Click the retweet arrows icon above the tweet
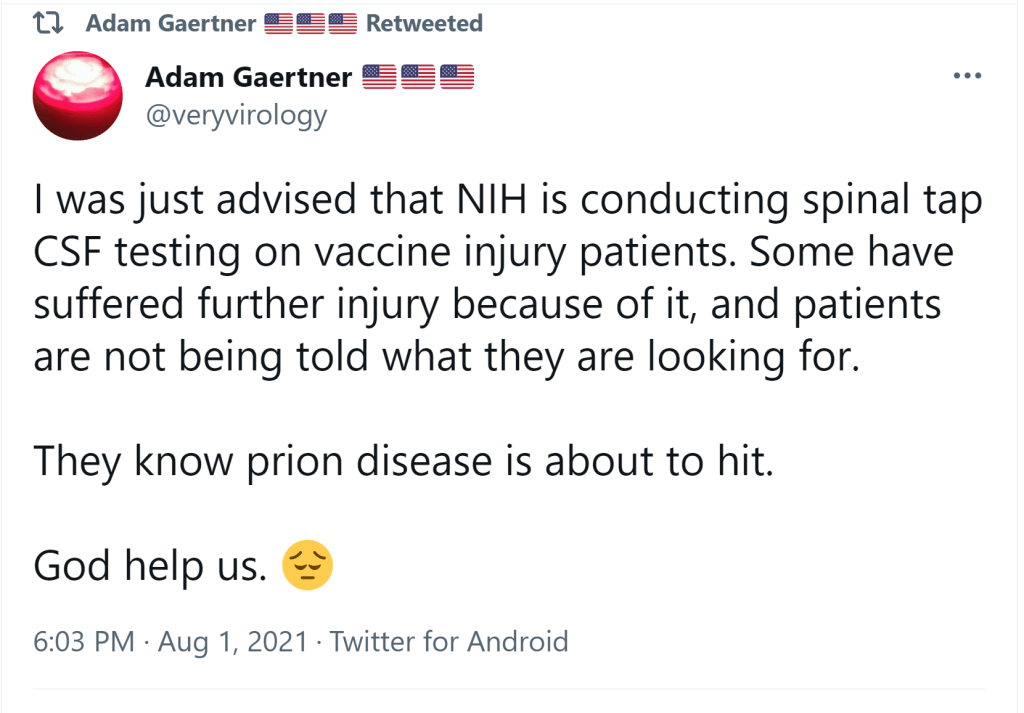 point(49,23)
